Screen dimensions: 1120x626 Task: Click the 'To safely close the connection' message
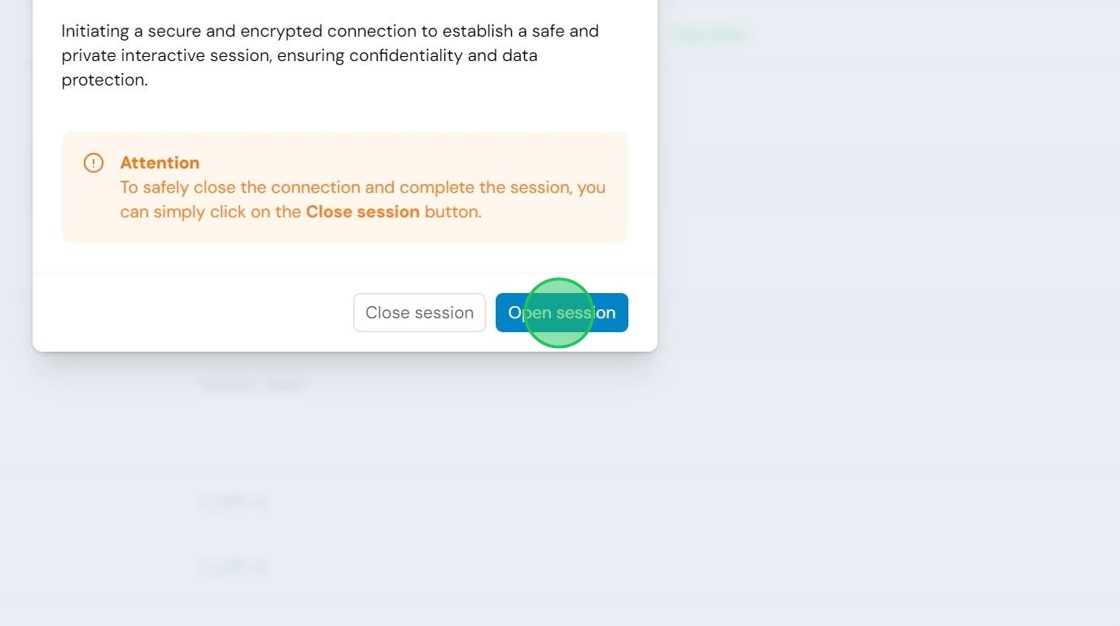coord(363,199)
